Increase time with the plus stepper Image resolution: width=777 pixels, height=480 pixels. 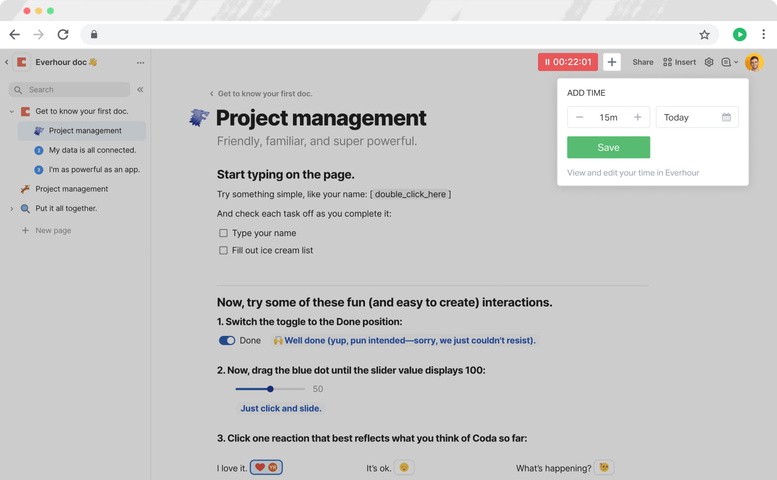tap(638, 117)
